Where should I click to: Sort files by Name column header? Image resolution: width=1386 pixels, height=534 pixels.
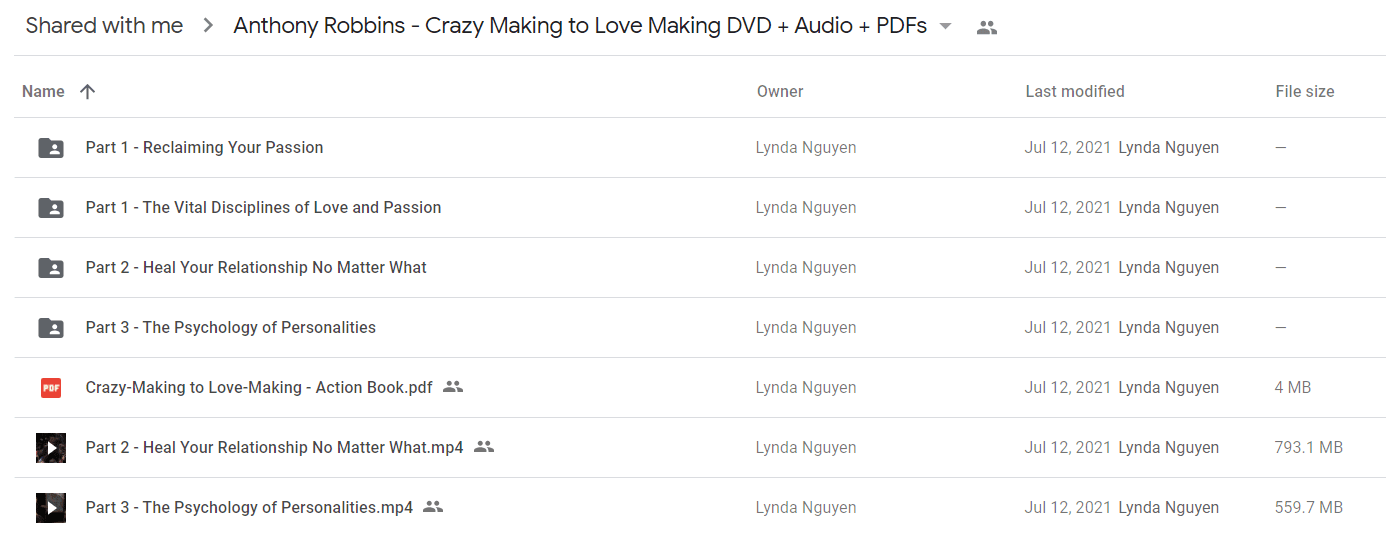43,91
